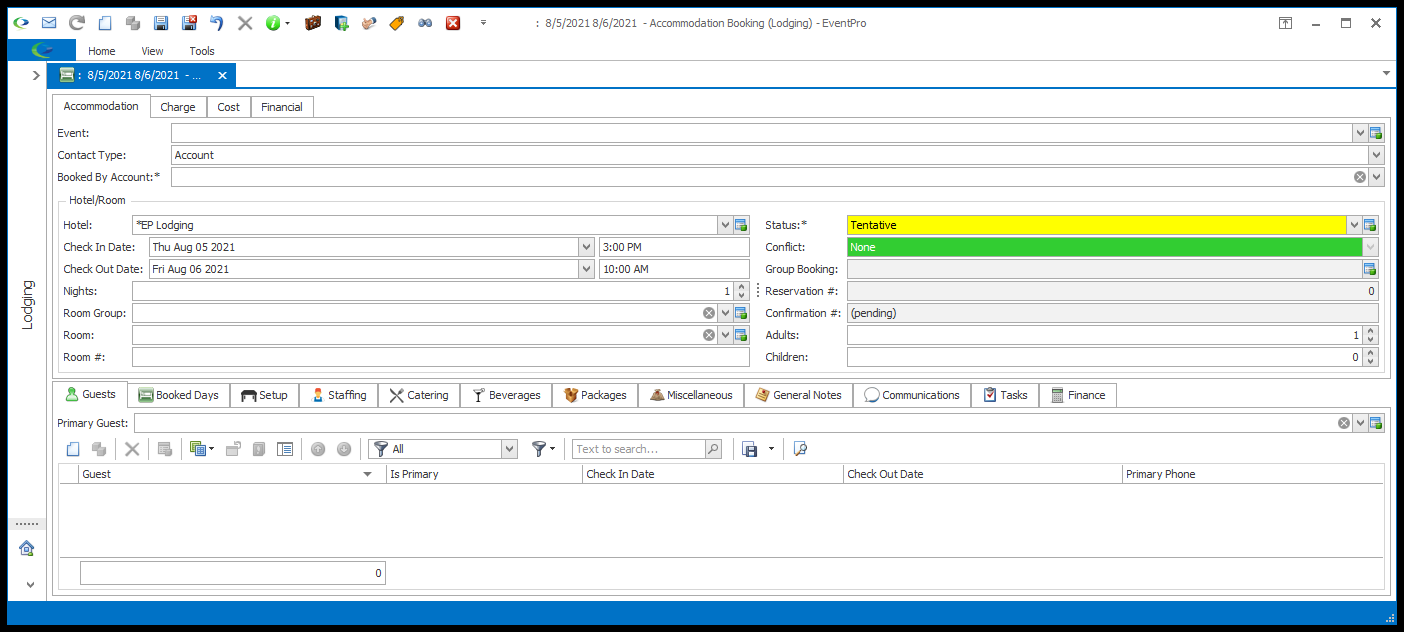
Task: Click the grey X delete icon in title toolbar
Action: 245,23
